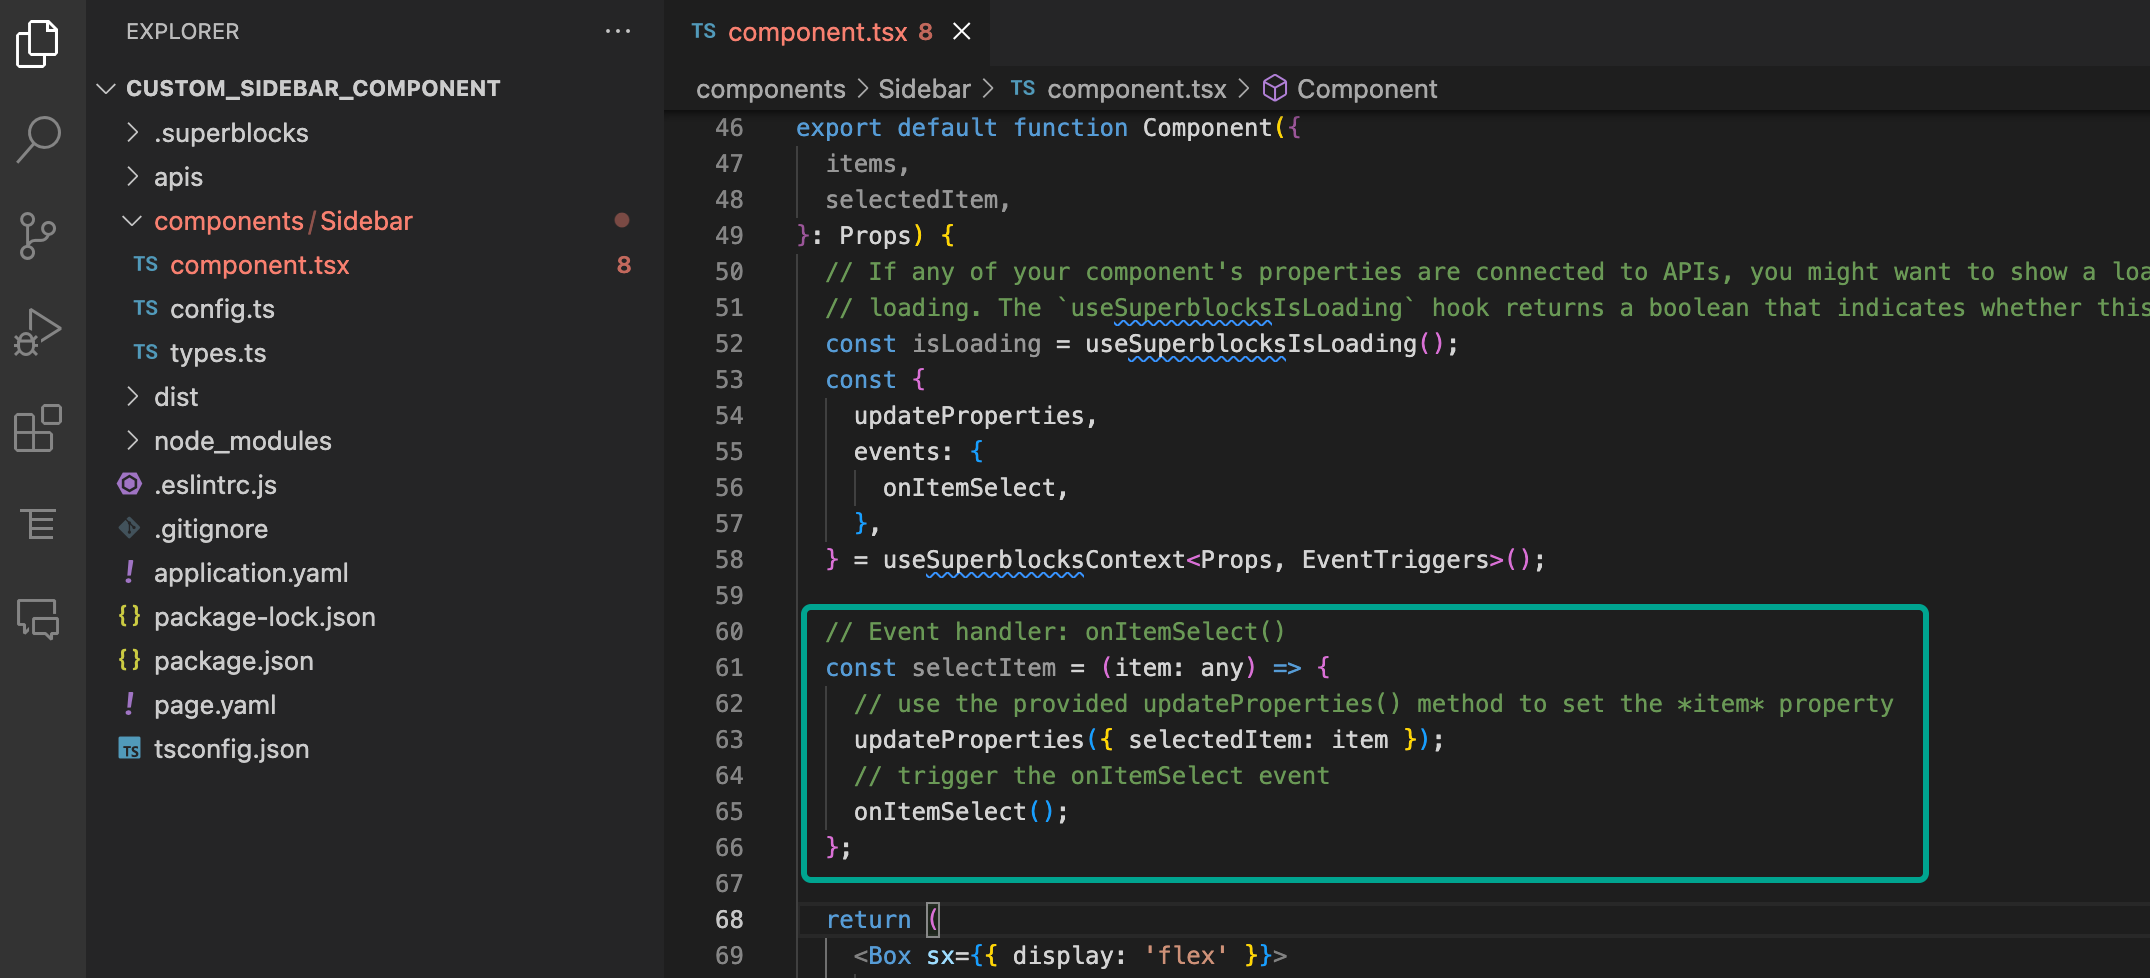2150x978 pixels.
Task: Click the component.tsx breadcrumb segment
Action: [x=1137, y=89]
